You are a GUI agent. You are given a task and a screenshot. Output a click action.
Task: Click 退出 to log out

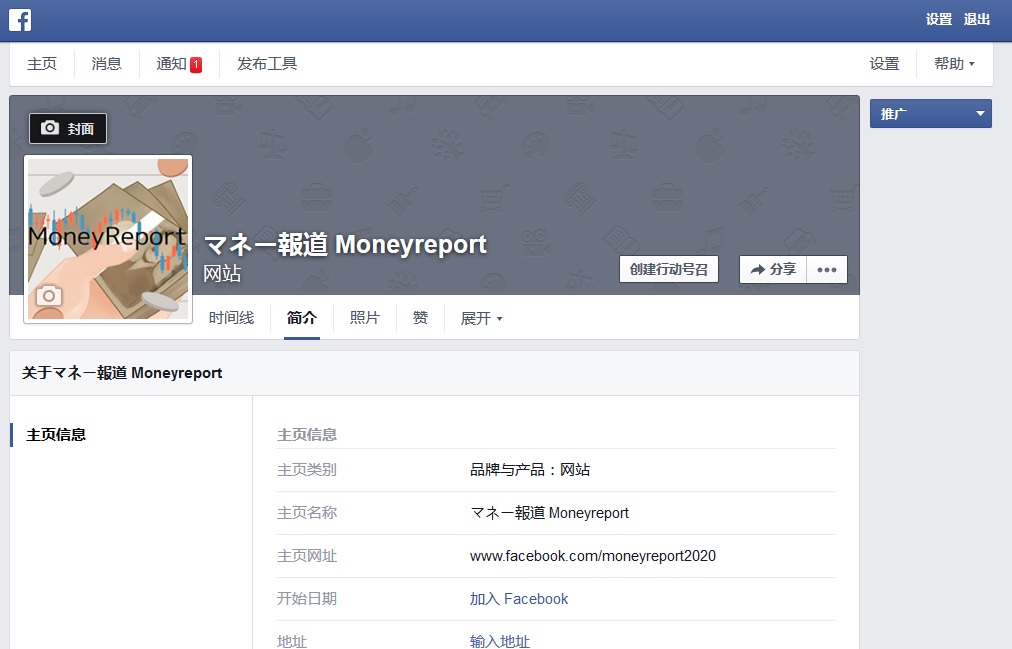point(977,19)
